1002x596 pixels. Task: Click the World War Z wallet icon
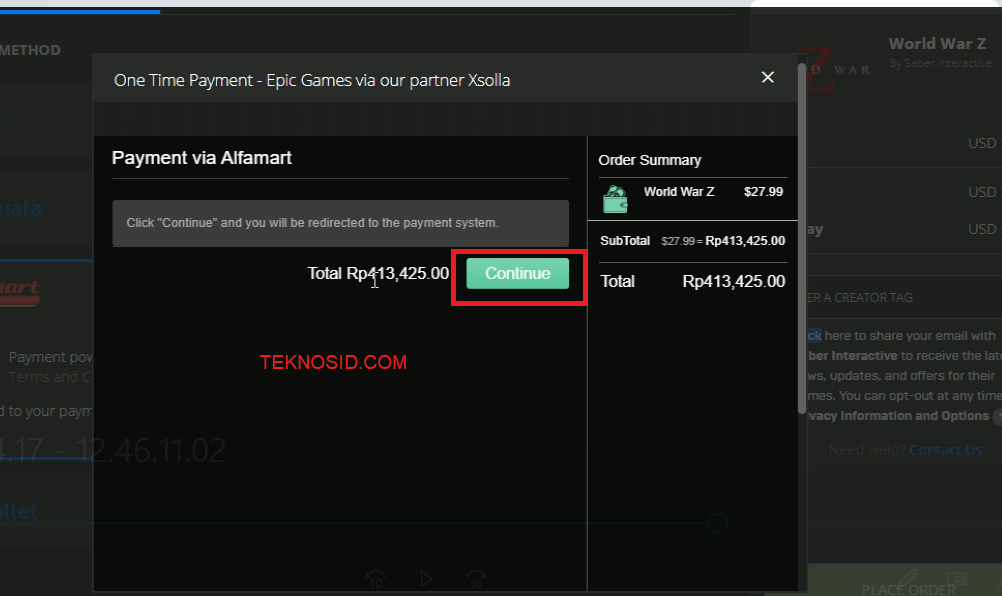click(x=615, y=199)
